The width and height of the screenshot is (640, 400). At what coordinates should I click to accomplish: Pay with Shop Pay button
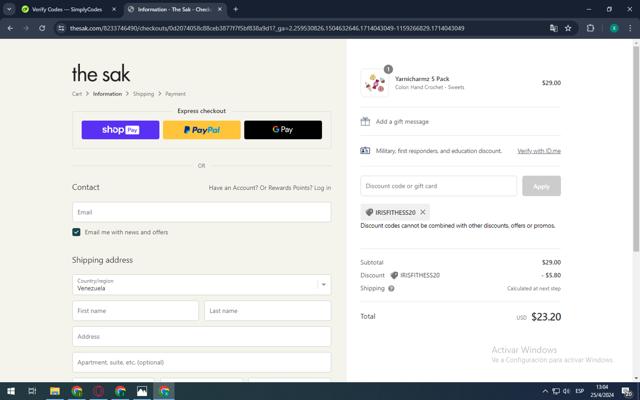120,130
